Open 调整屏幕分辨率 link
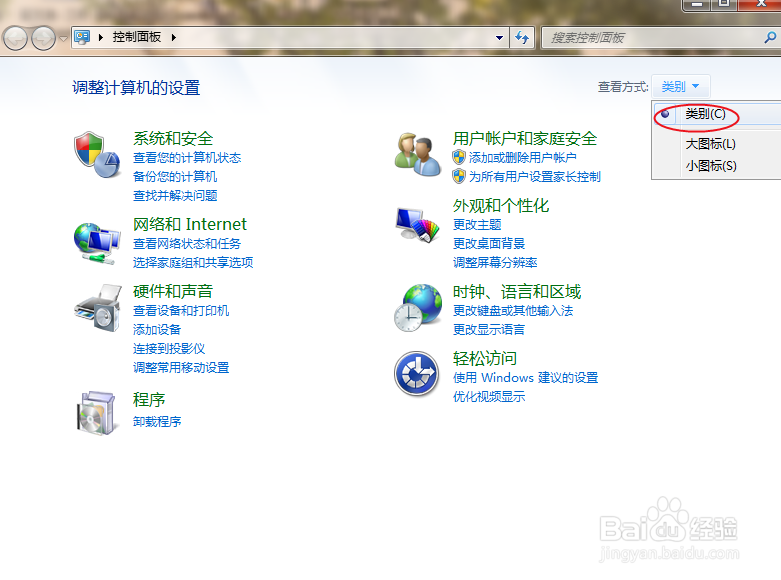This screenshot has height=580, width=781. (x=495, y=263)
